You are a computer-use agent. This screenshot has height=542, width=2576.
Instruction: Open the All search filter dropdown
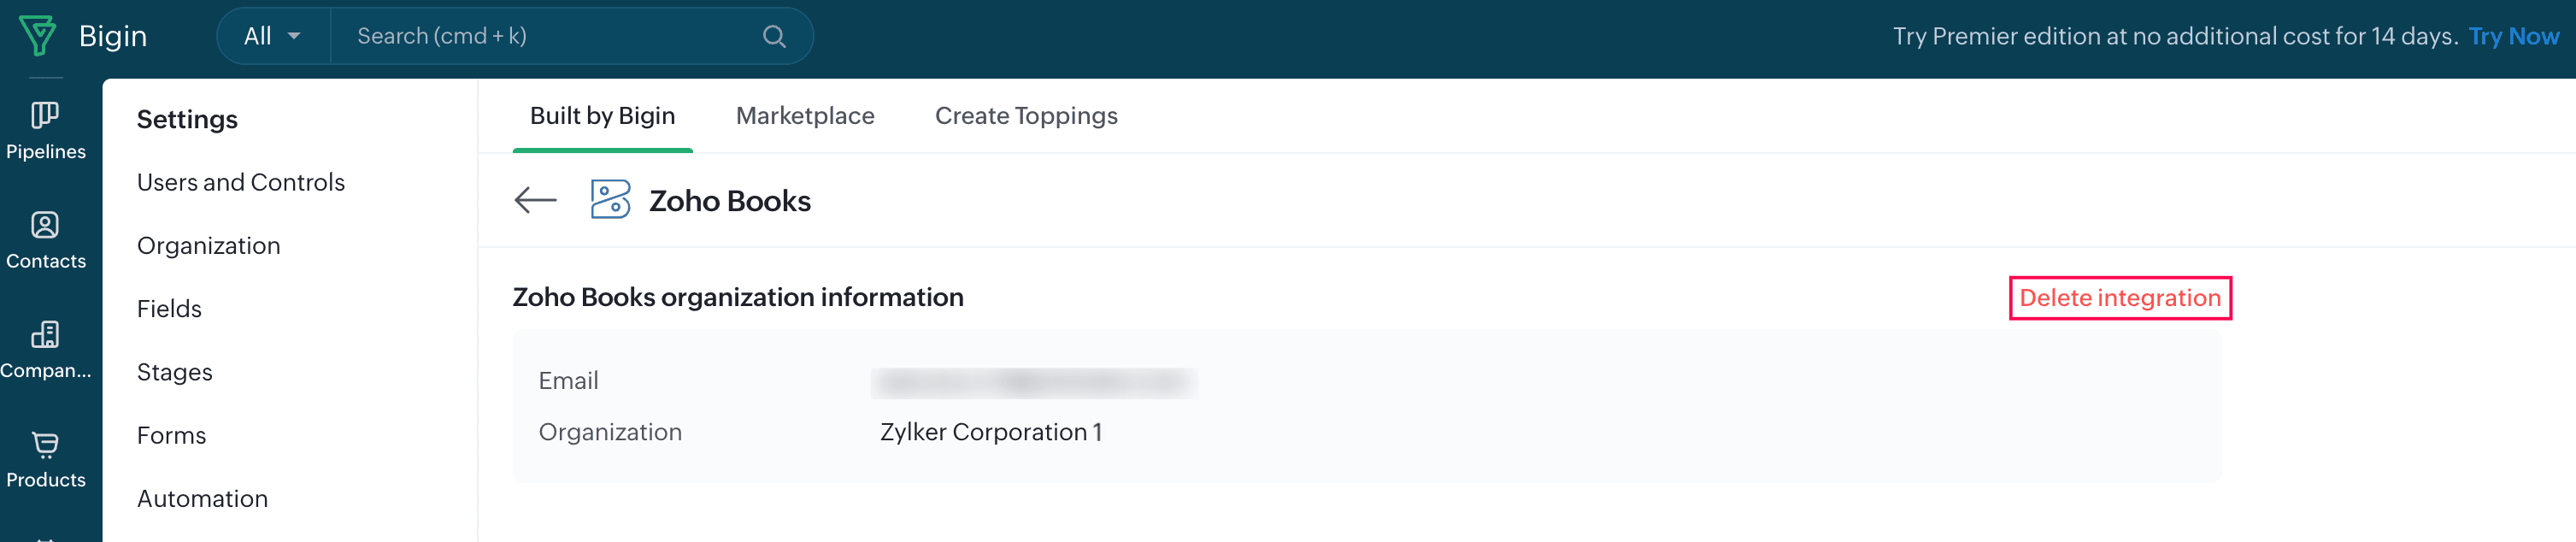(x=270, y=35)
